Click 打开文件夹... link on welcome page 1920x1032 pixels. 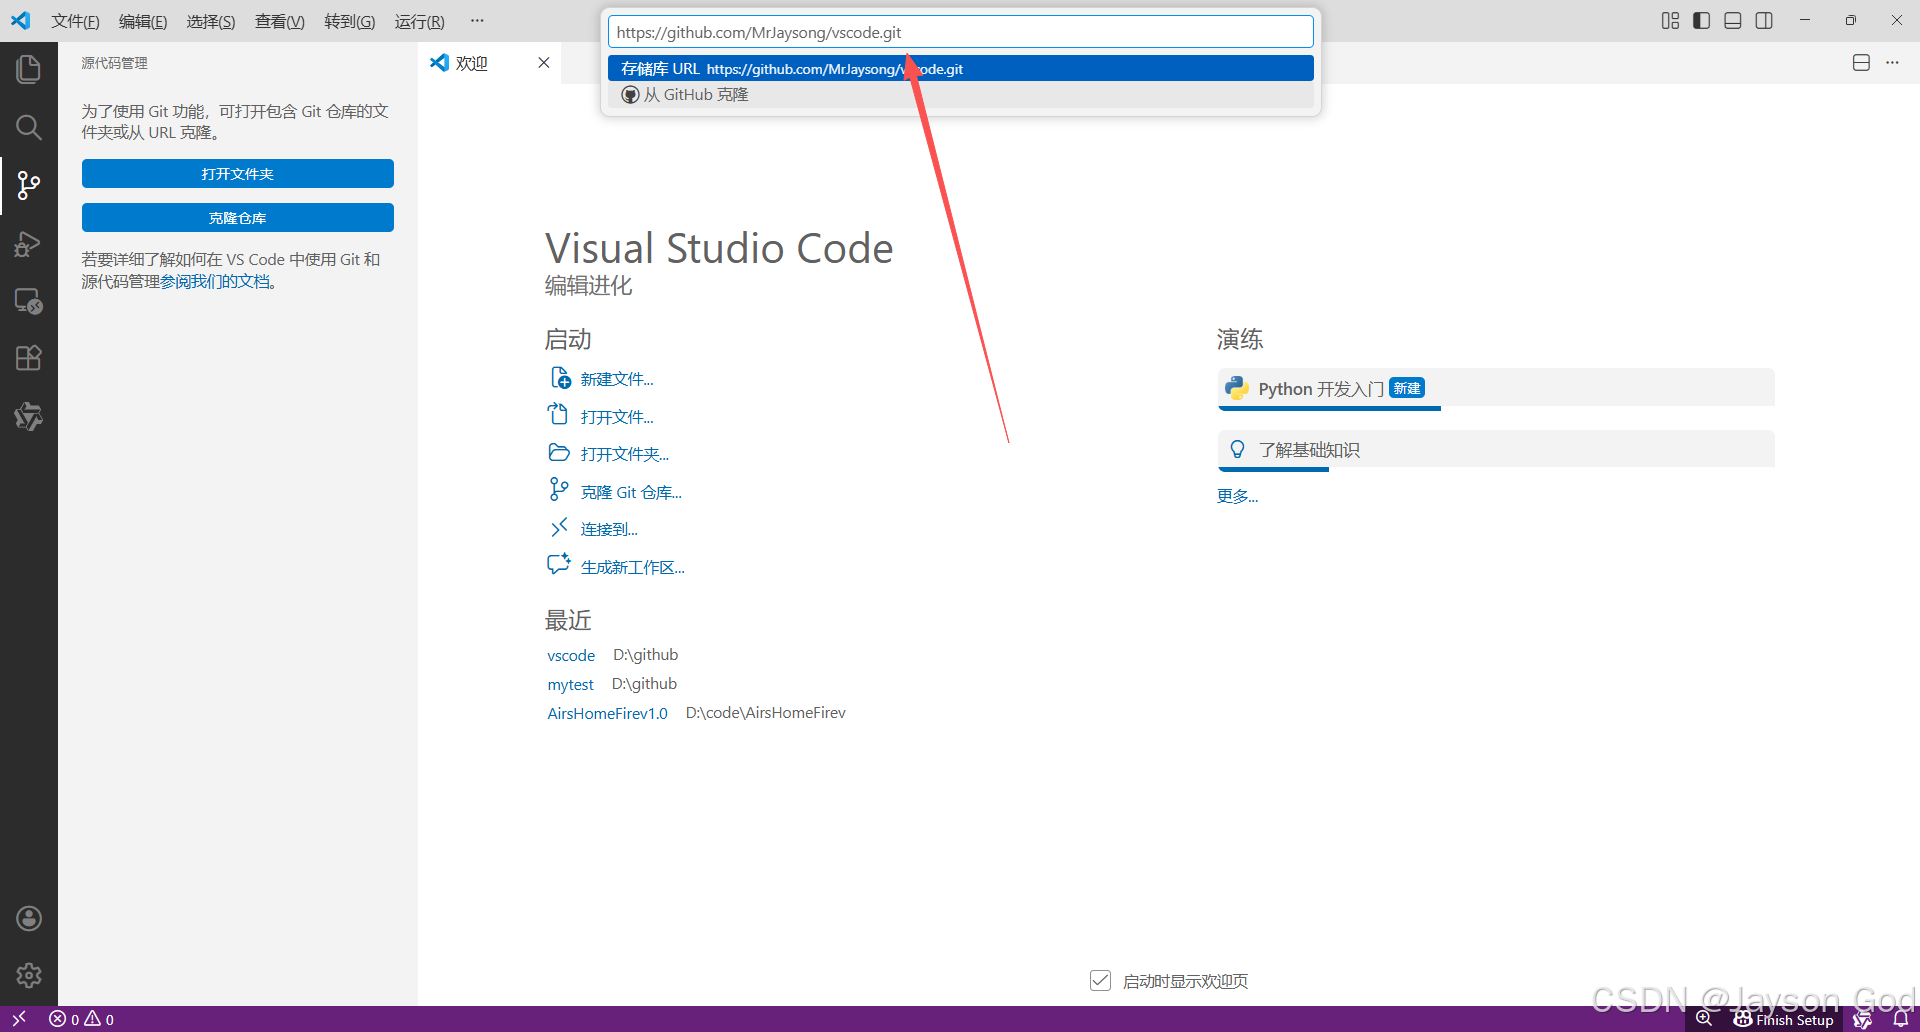(625, 454)
